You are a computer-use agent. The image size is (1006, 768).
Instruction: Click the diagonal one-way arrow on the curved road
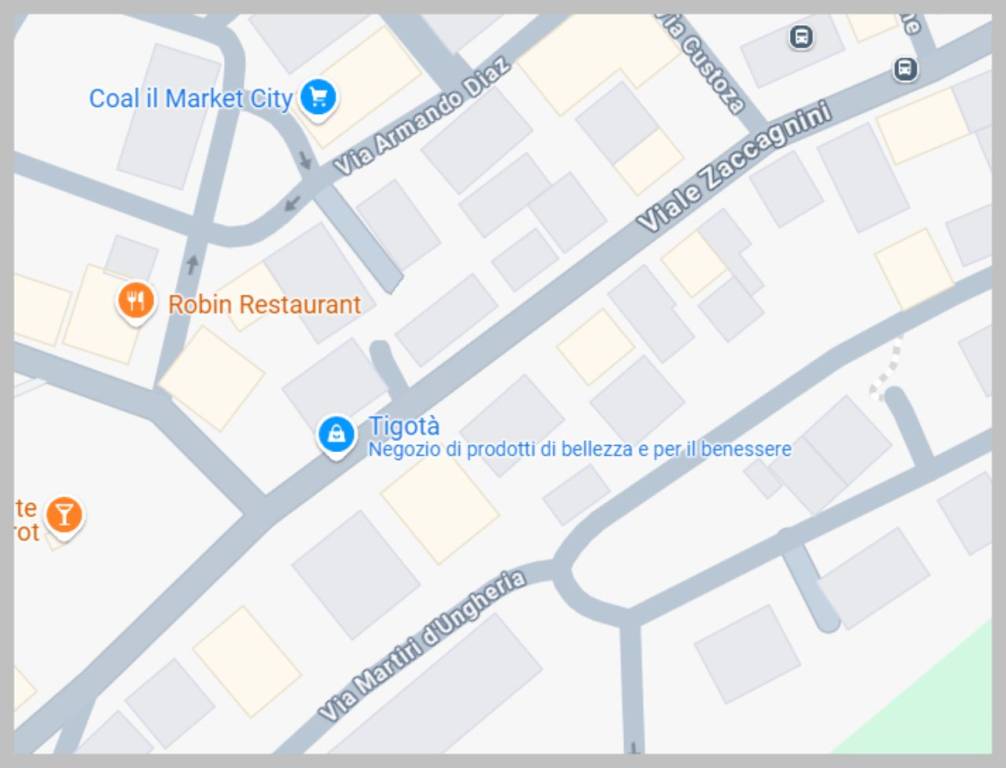pos(293,204)
